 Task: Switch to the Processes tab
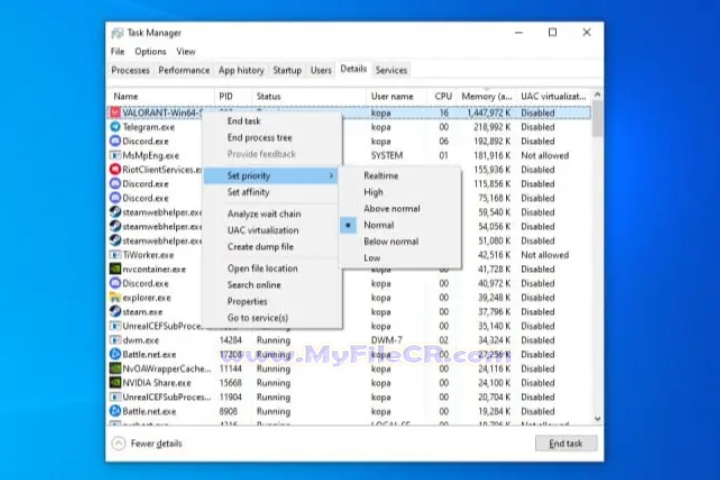pos(130,70)
